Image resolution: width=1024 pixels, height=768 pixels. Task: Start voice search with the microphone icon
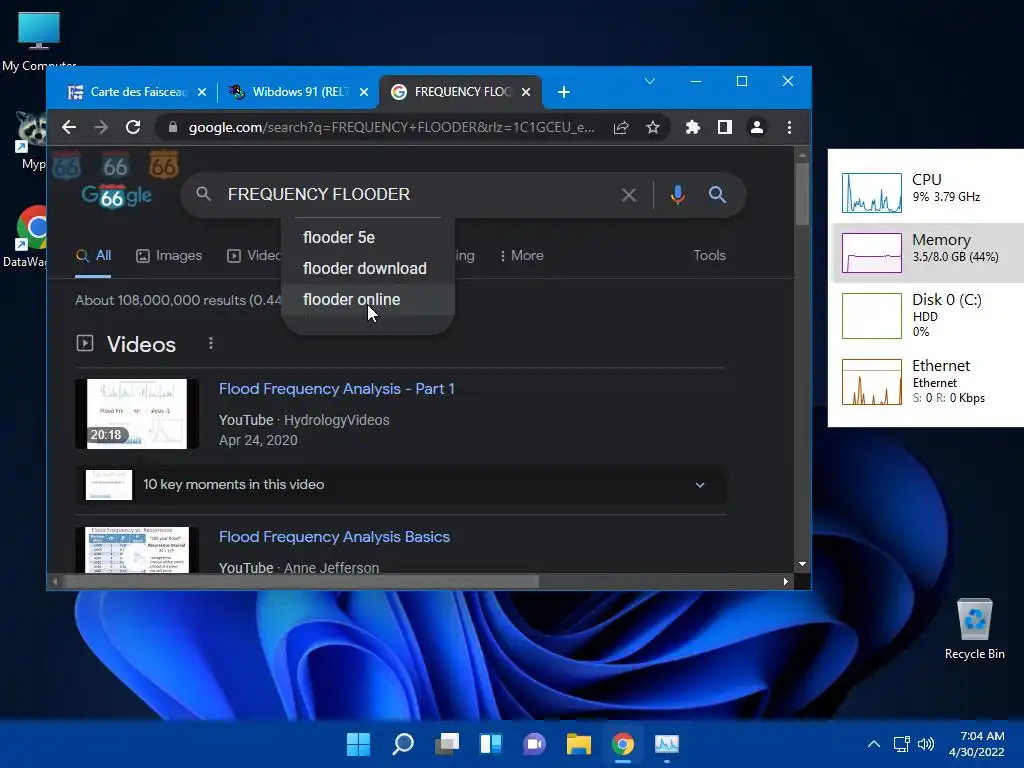pyautogui.click(x=678, y=195)
